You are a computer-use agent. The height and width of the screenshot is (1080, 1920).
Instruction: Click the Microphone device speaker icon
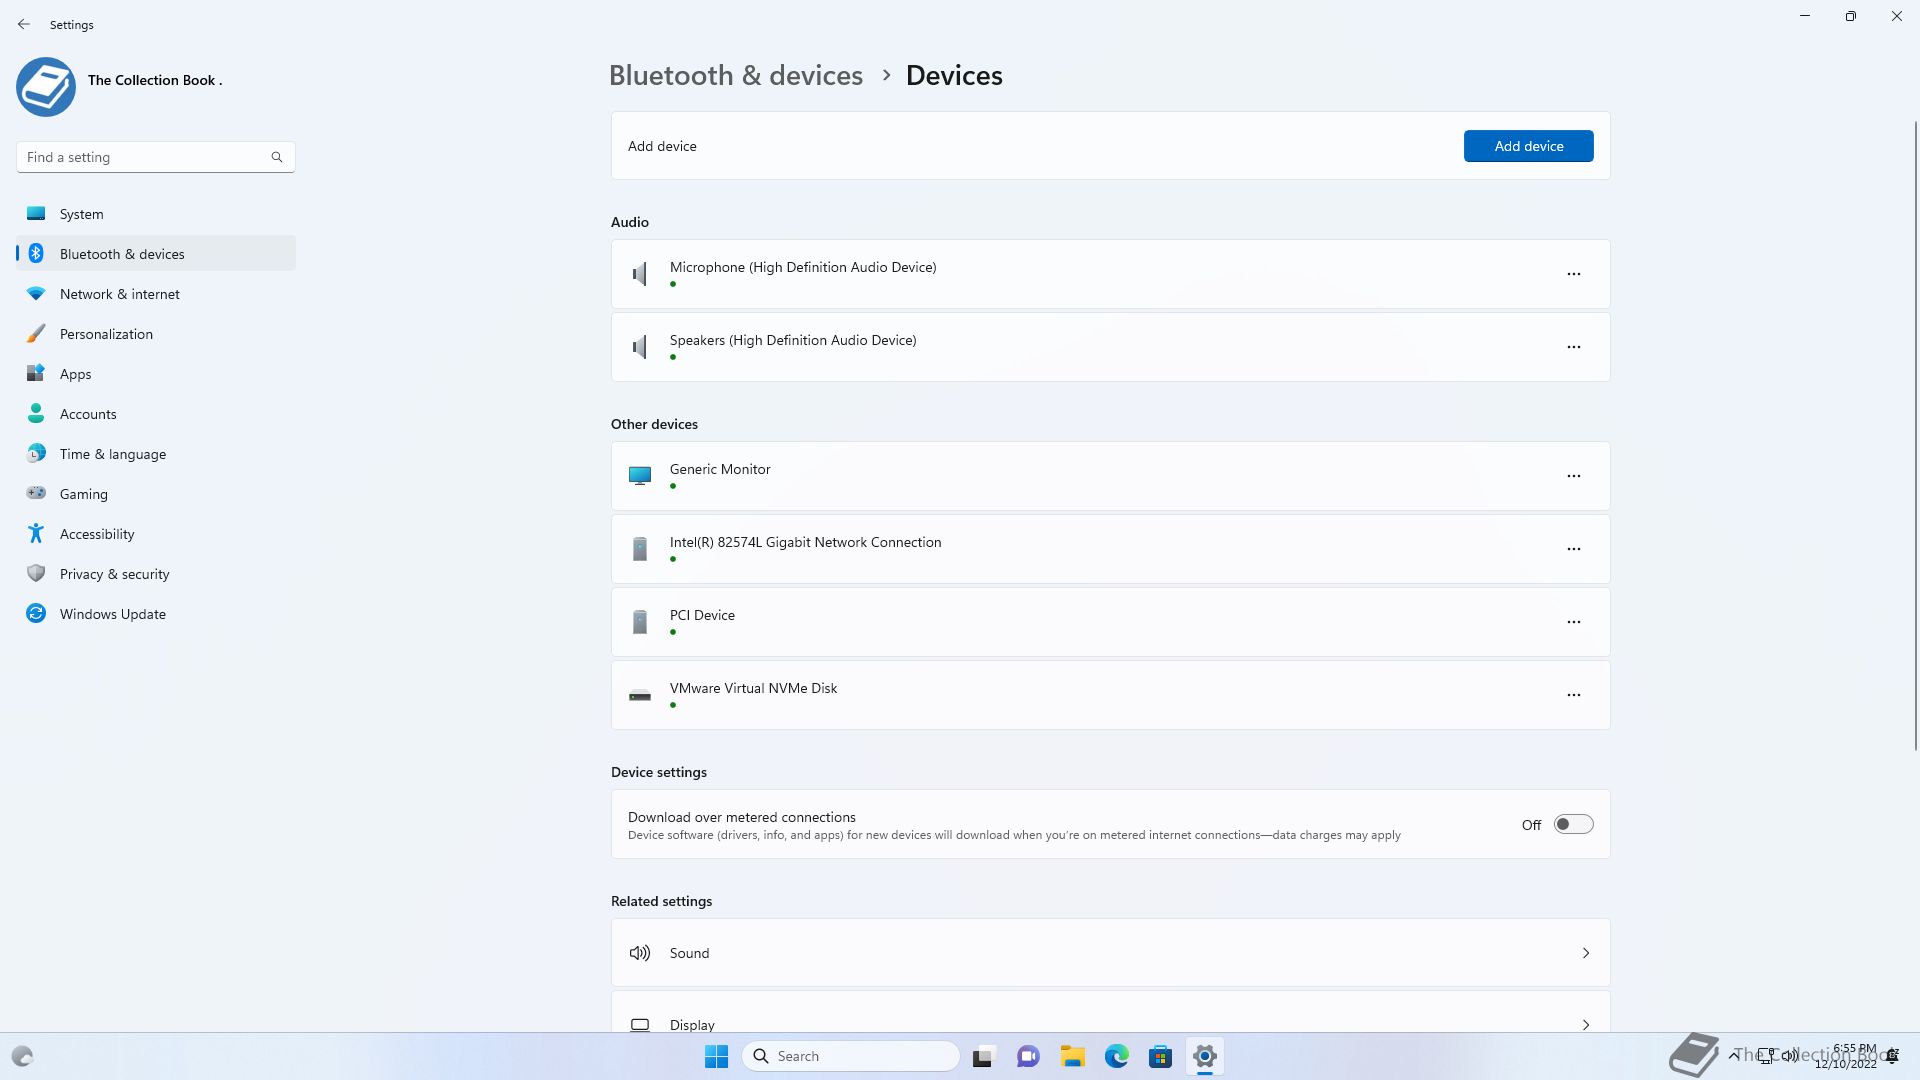(640, 274)
